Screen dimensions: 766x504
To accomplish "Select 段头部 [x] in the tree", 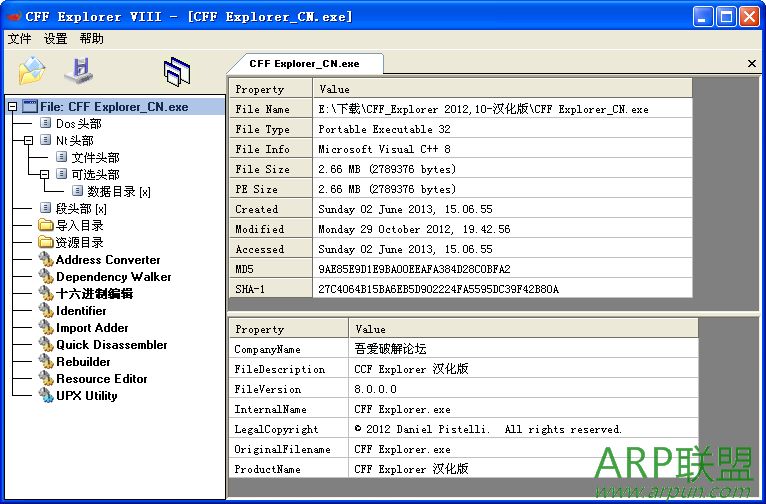I will coord(81,209).
